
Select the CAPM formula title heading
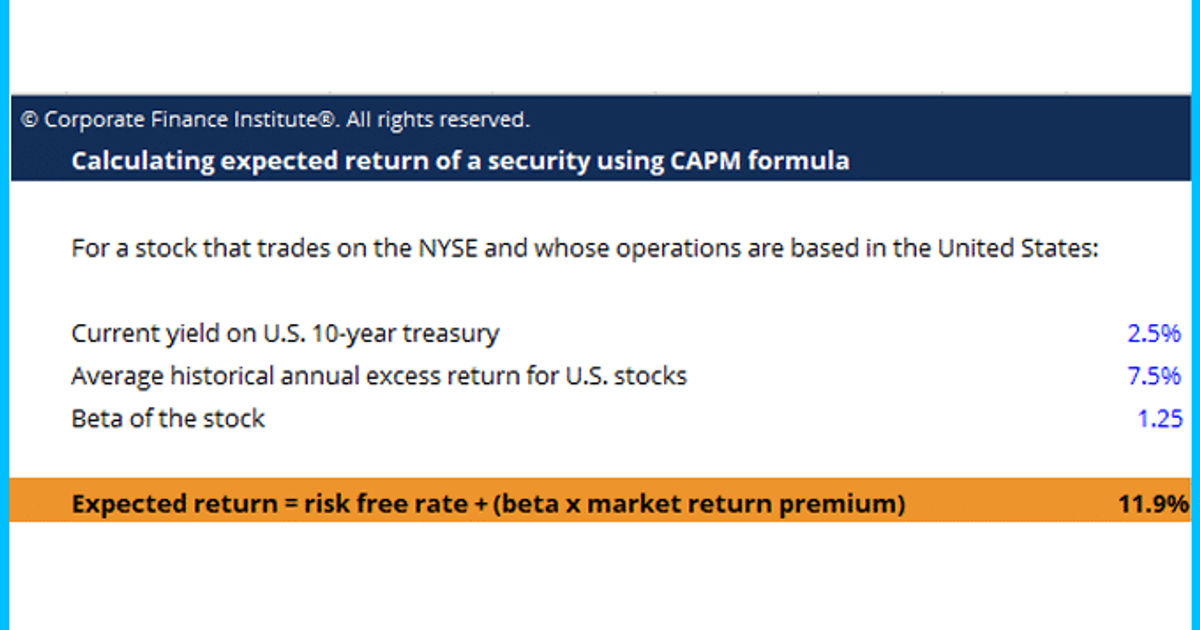pos(460,161)
